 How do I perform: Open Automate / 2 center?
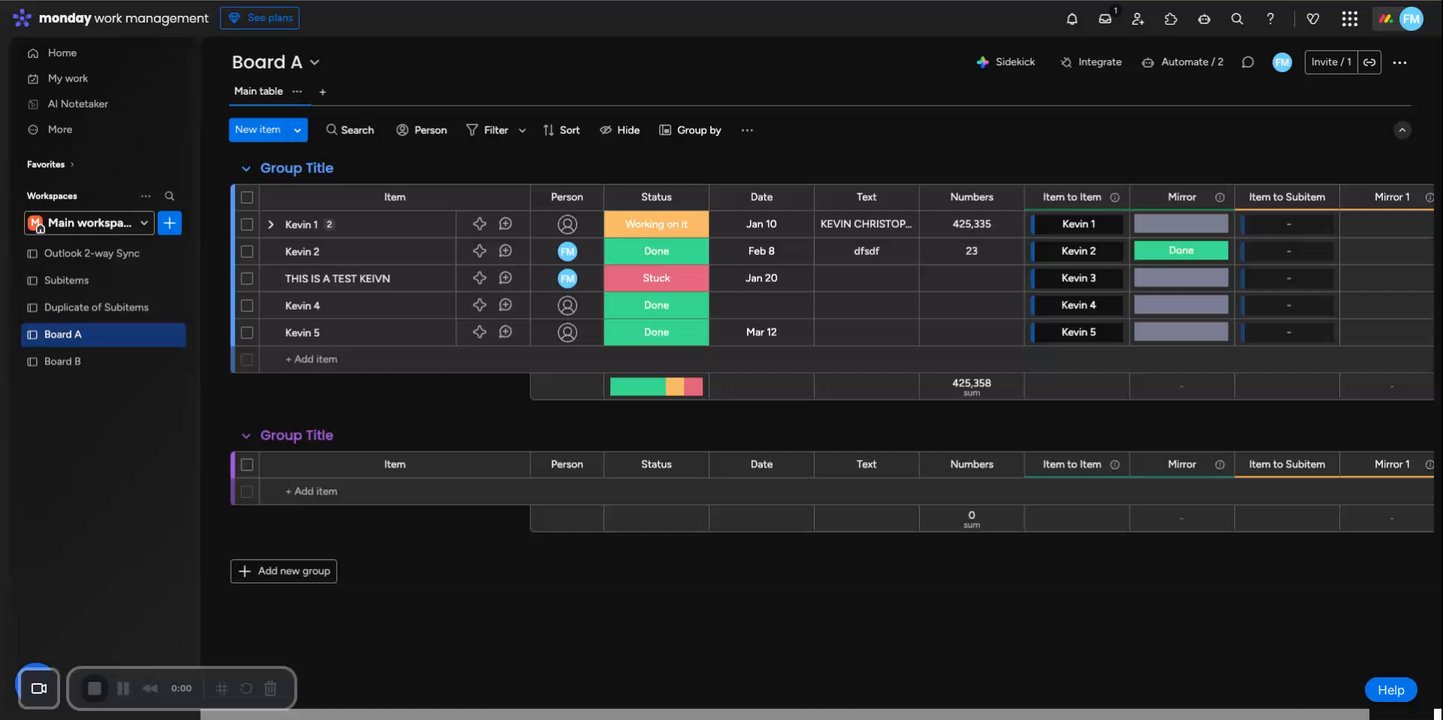coord(1183,62)
